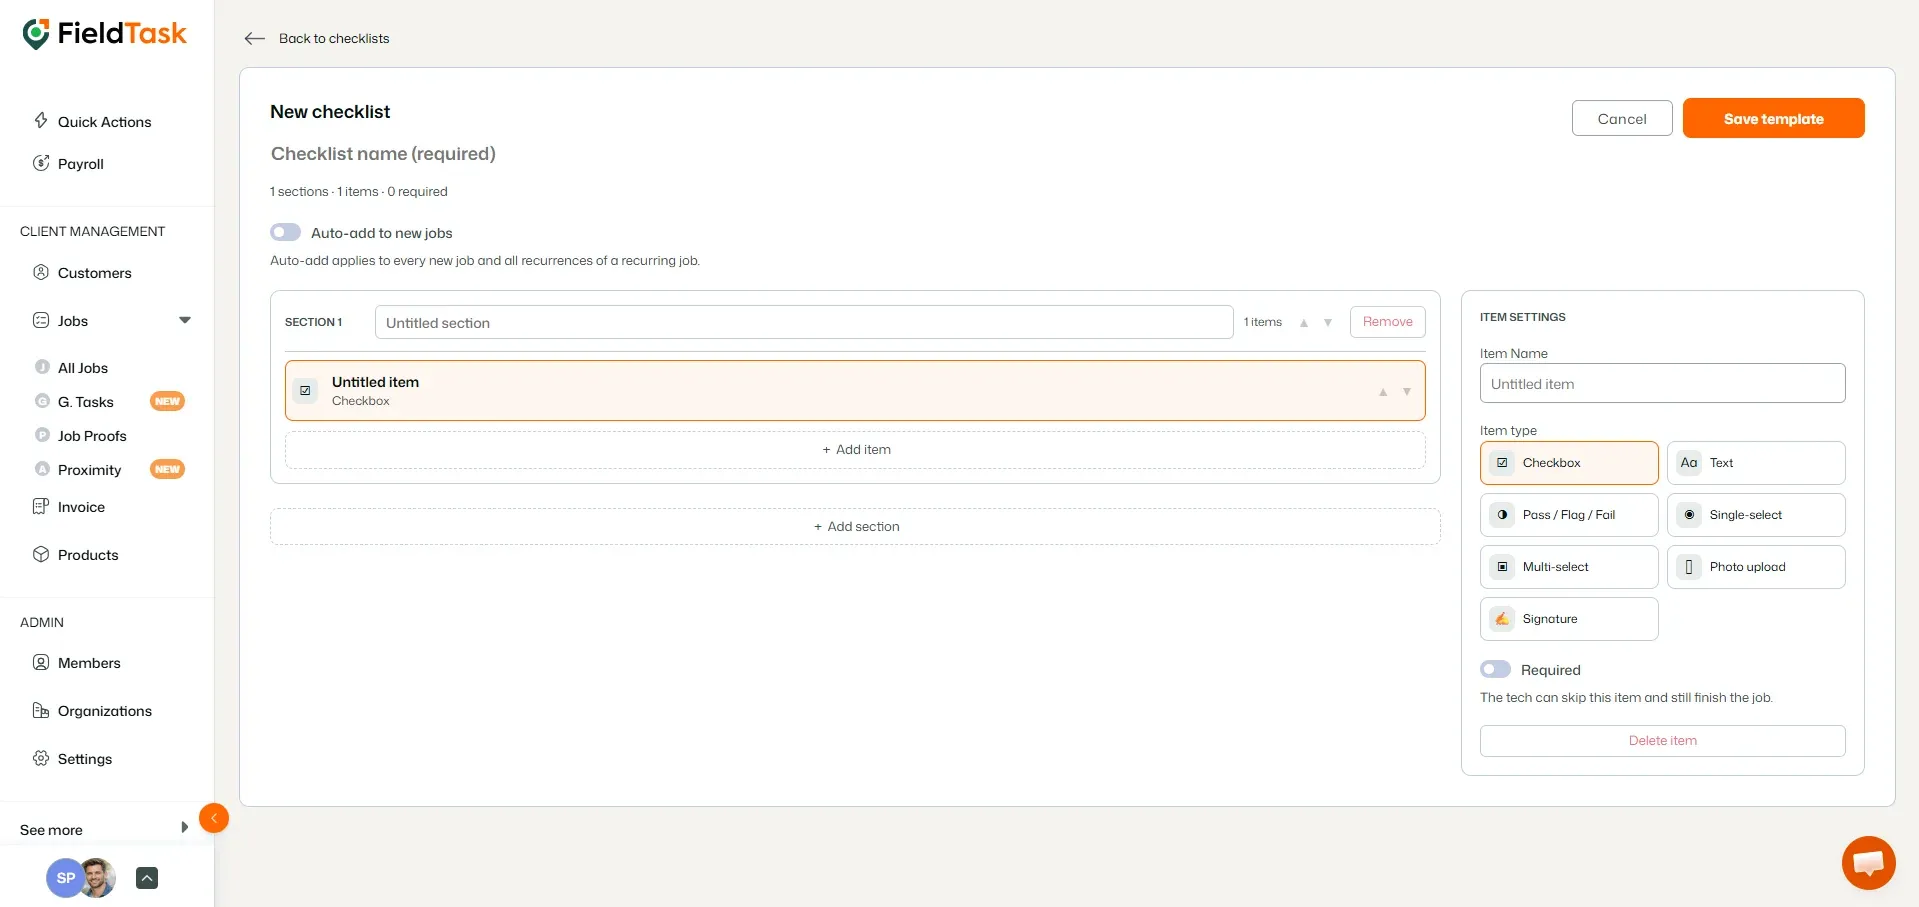Open Quick Actions lightning icon
This screenshot has height=907, width=1919.
41,121
